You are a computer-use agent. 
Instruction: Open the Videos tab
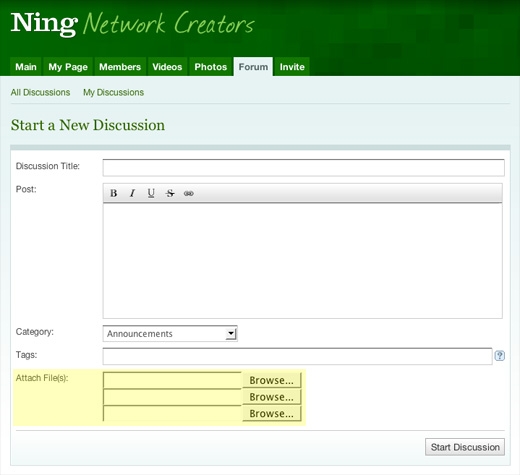tap(167, 67)
